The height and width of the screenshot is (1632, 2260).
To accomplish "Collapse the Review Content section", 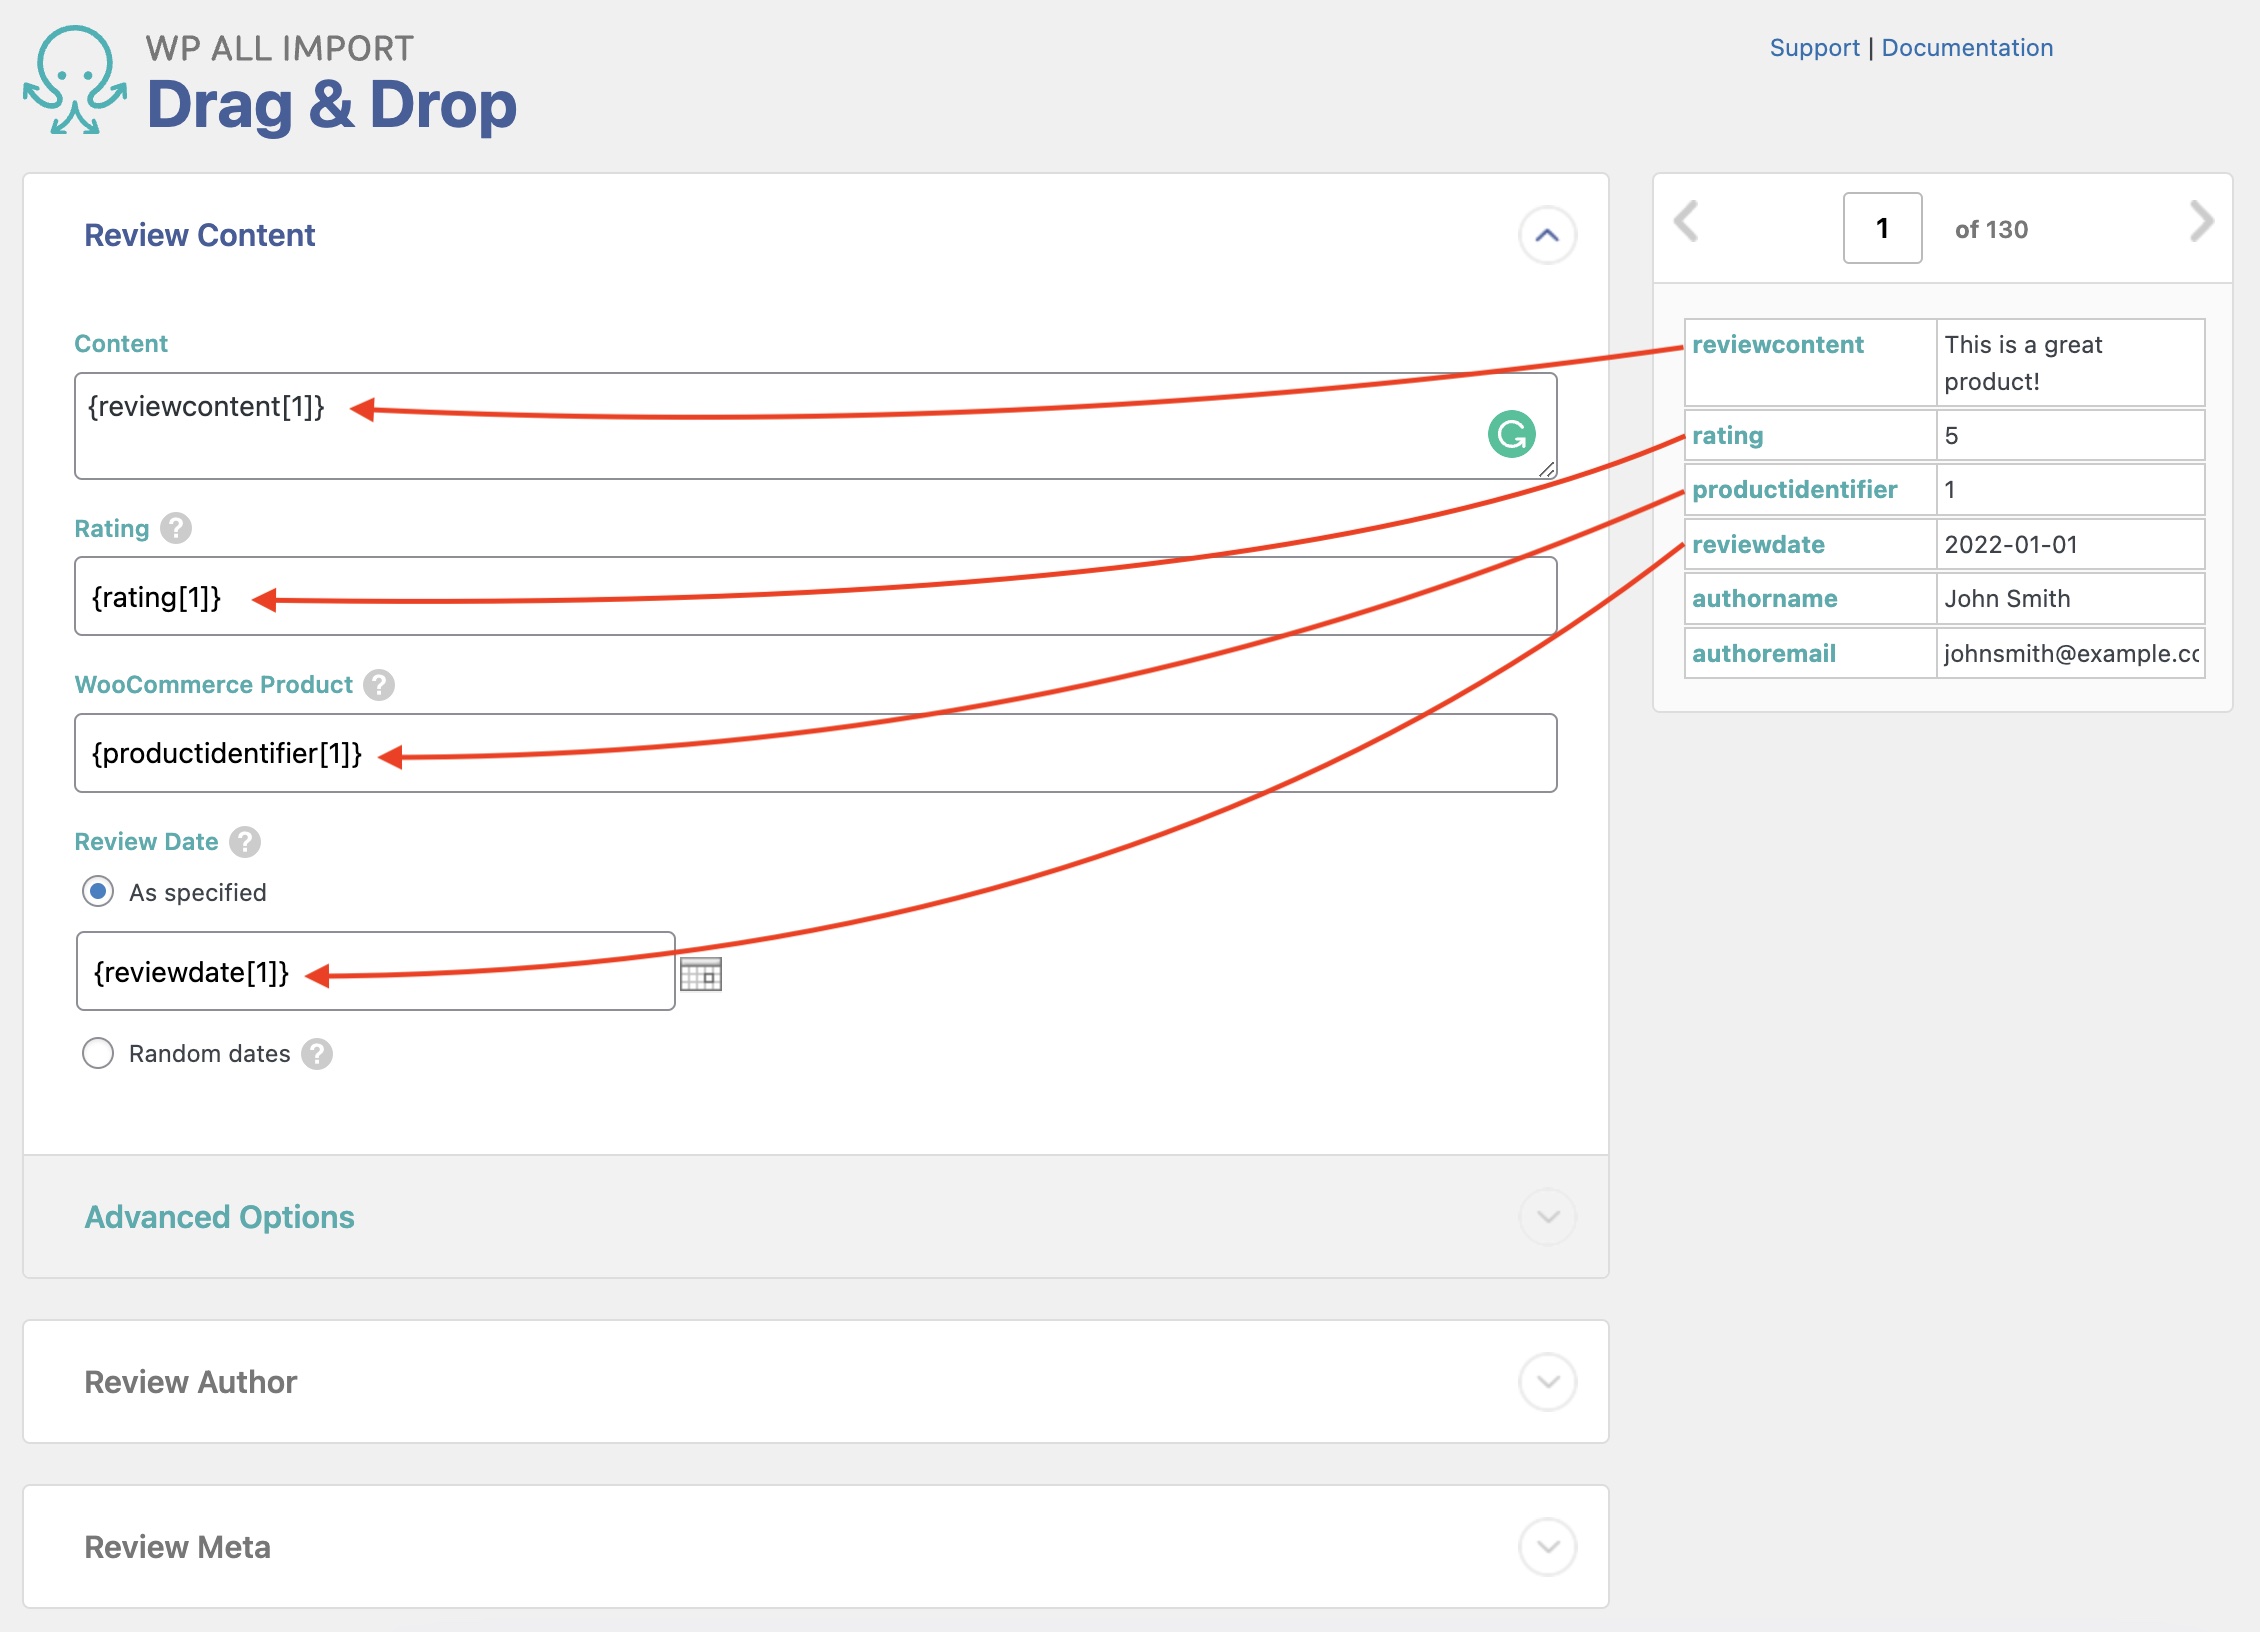I will (1547, 236).
